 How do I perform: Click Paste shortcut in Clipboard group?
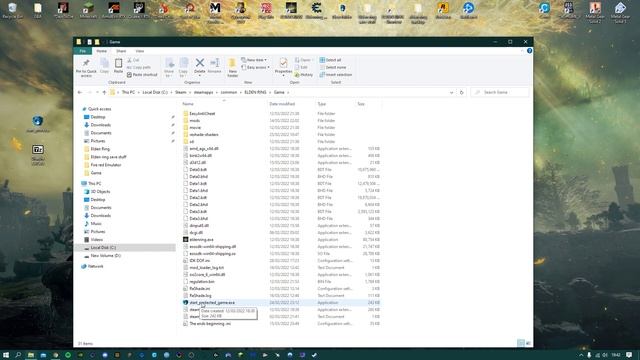tap(142, 75)
